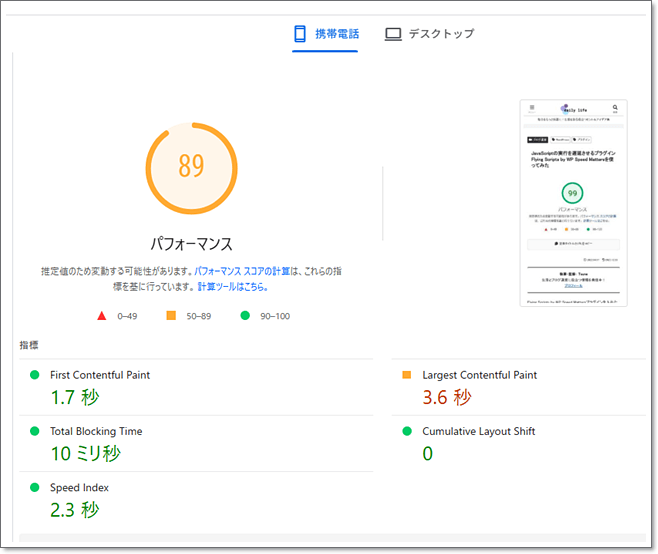The height and width of the screenshot is (554, 658).
Task: Click the Largest Contentful Paint label
Action: coord(480,375)
